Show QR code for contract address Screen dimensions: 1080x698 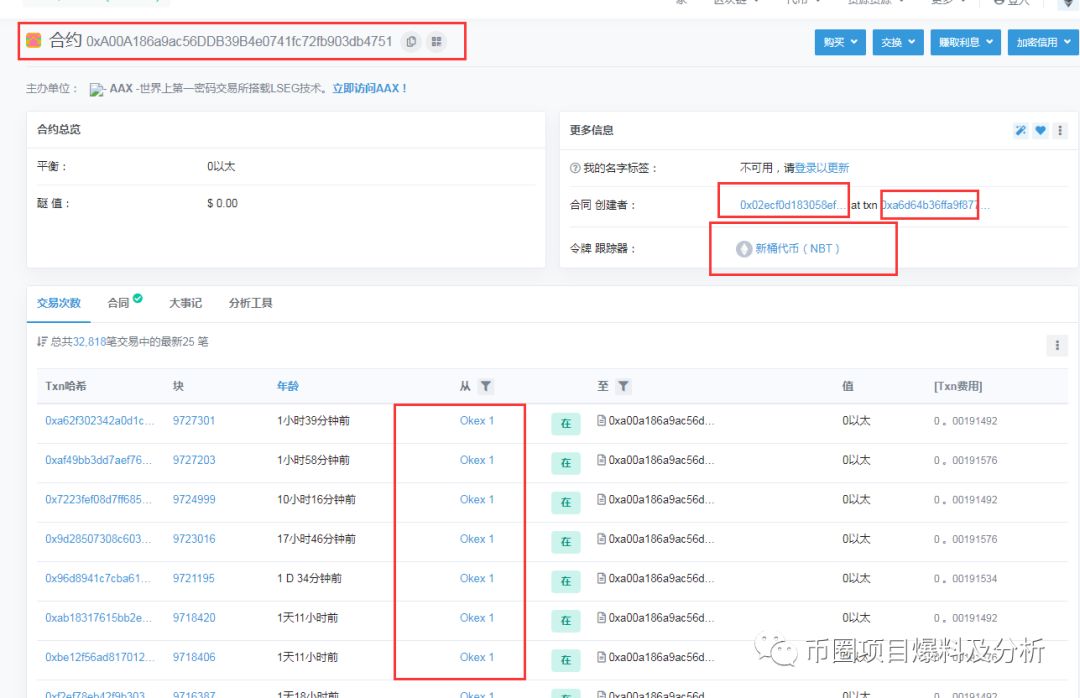pyautogui.click(x=436, y=42)
